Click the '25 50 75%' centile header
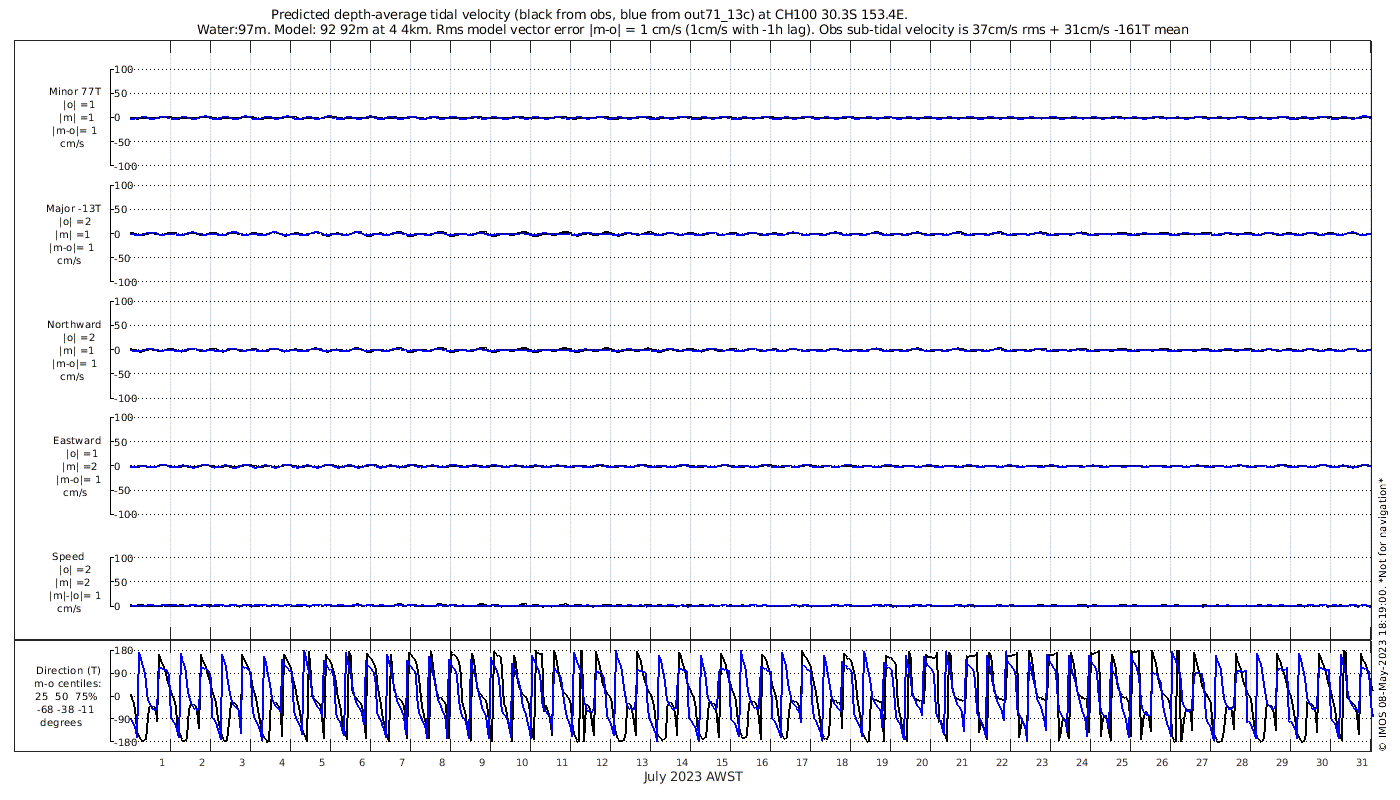 pos(68,697)
